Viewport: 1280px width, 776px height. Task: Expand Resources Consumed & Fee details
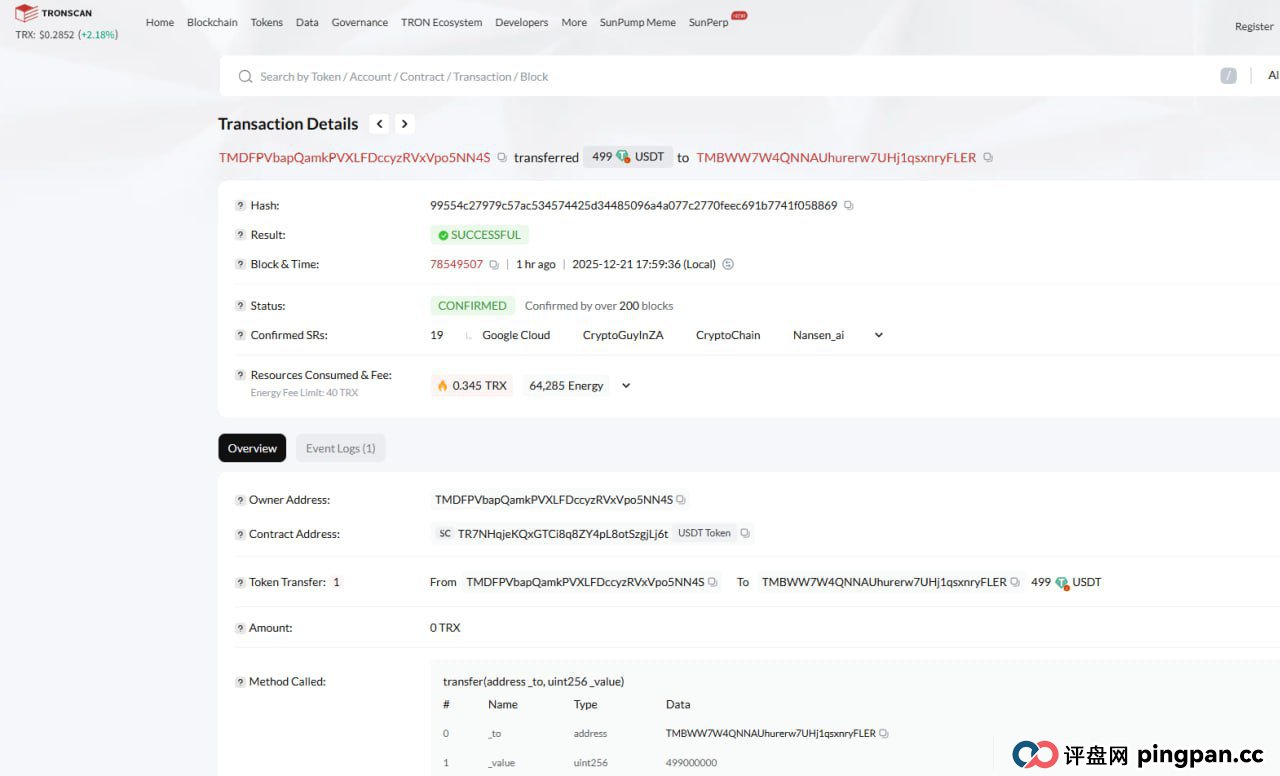[x=626, y=386]
